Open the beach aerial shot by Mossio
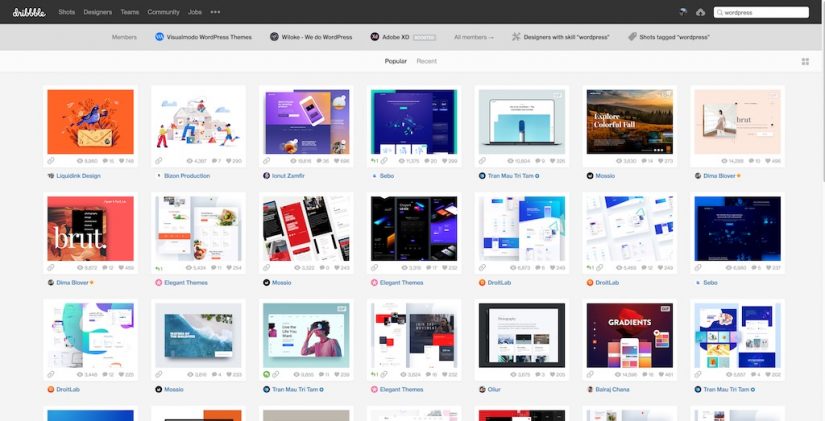 point(198,335)
